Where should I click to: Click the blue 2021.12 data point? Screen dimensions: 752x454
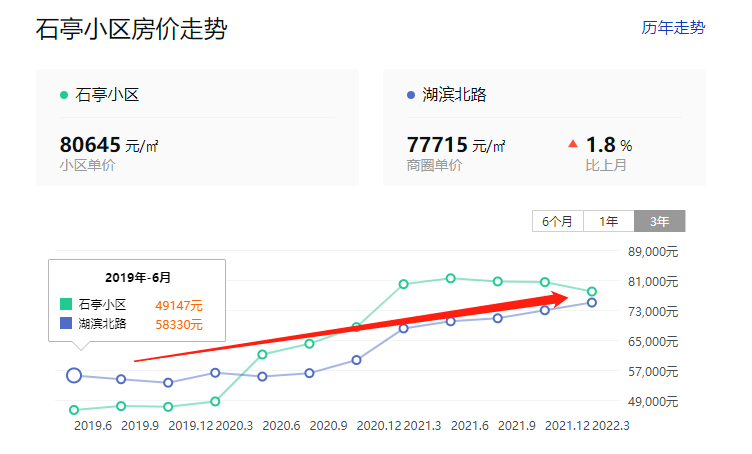point(545,311)
